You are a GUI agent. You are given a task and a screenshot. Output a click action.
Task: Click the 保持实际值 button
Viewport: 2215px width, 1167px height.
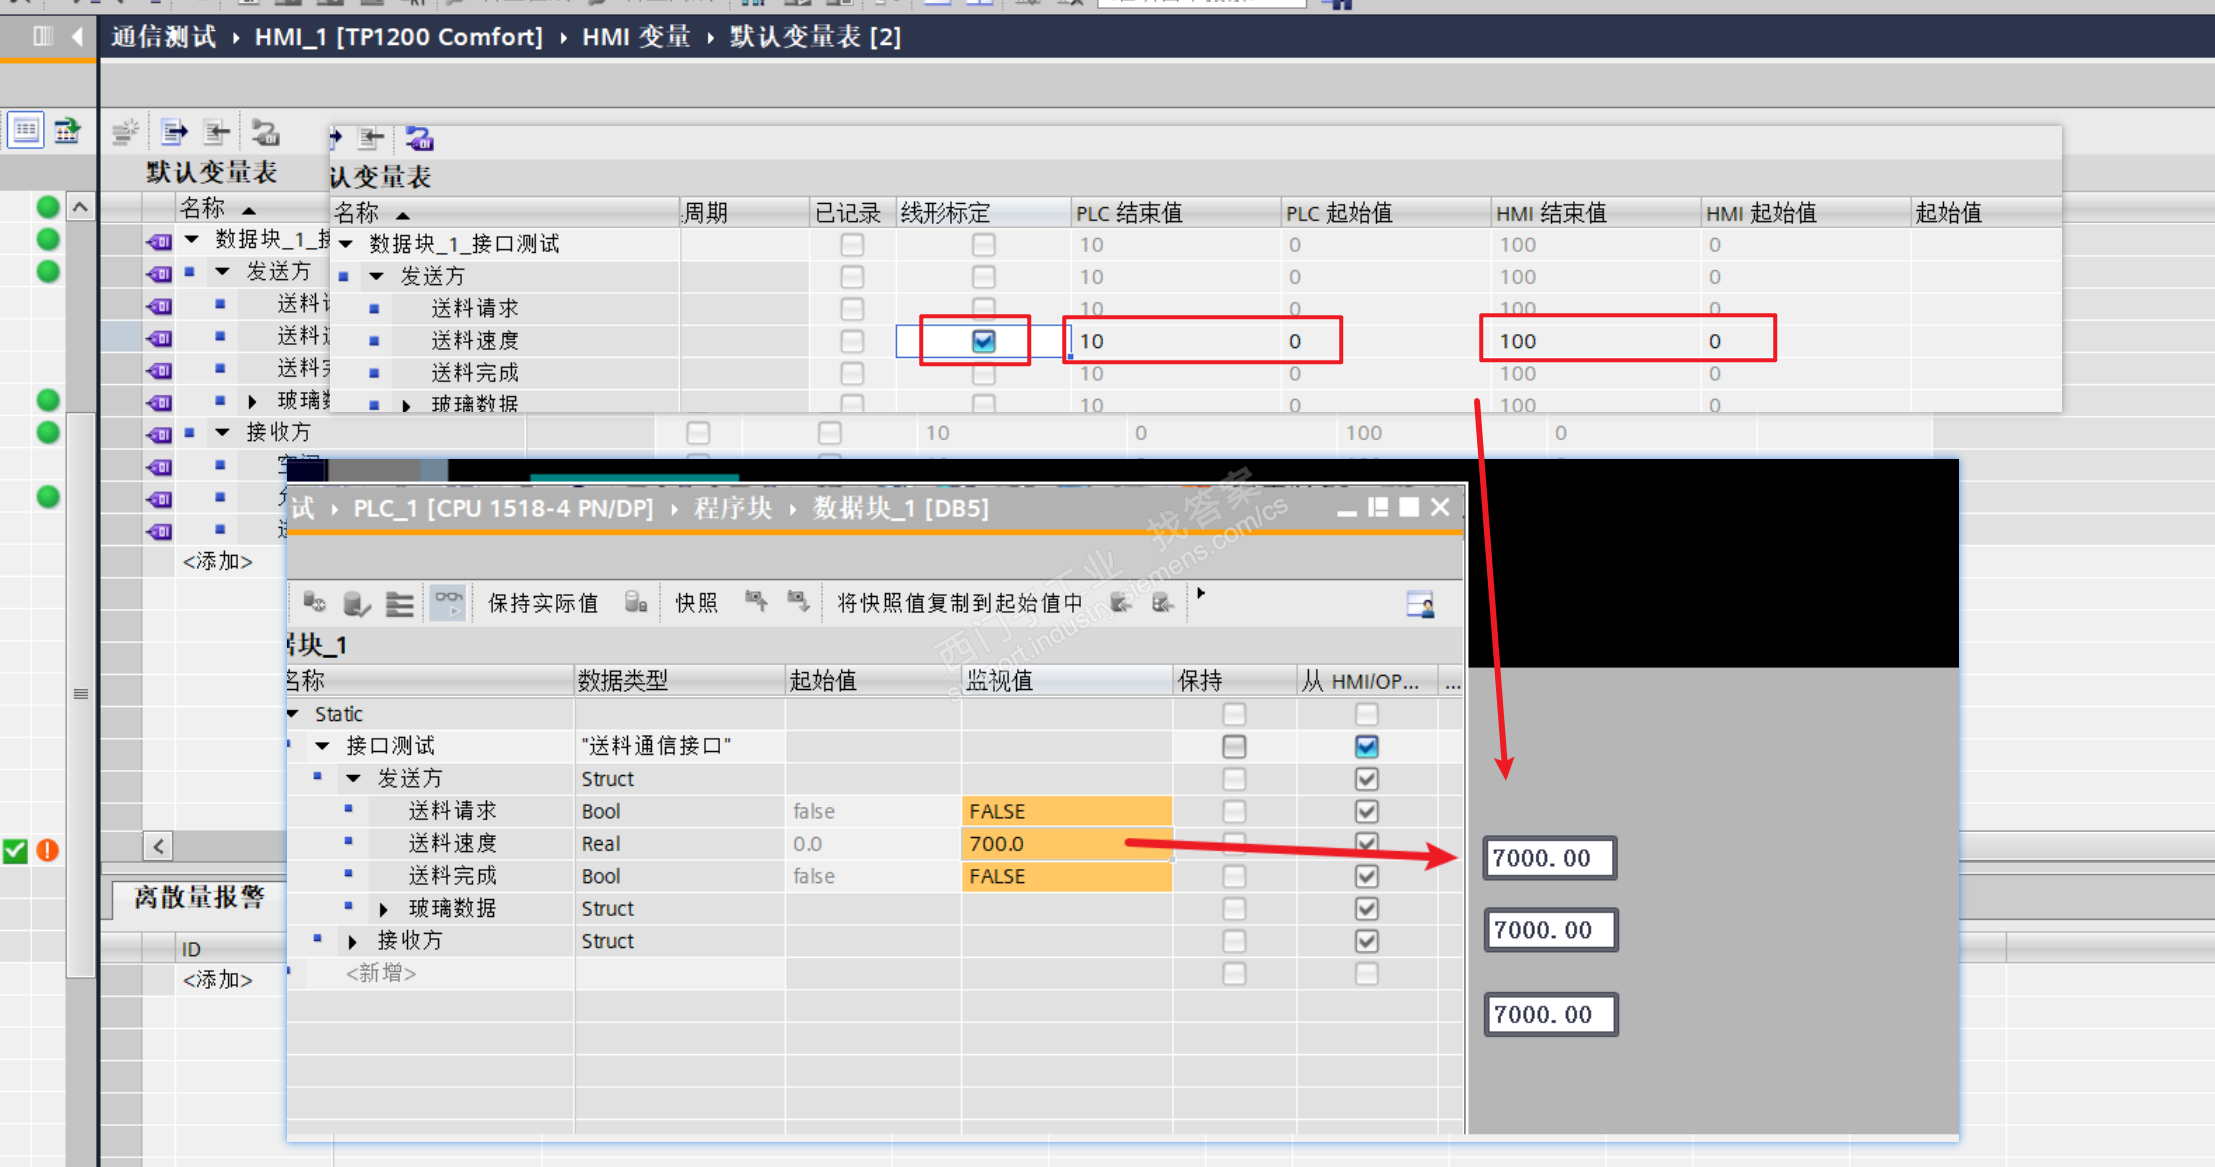click(542, 603)
